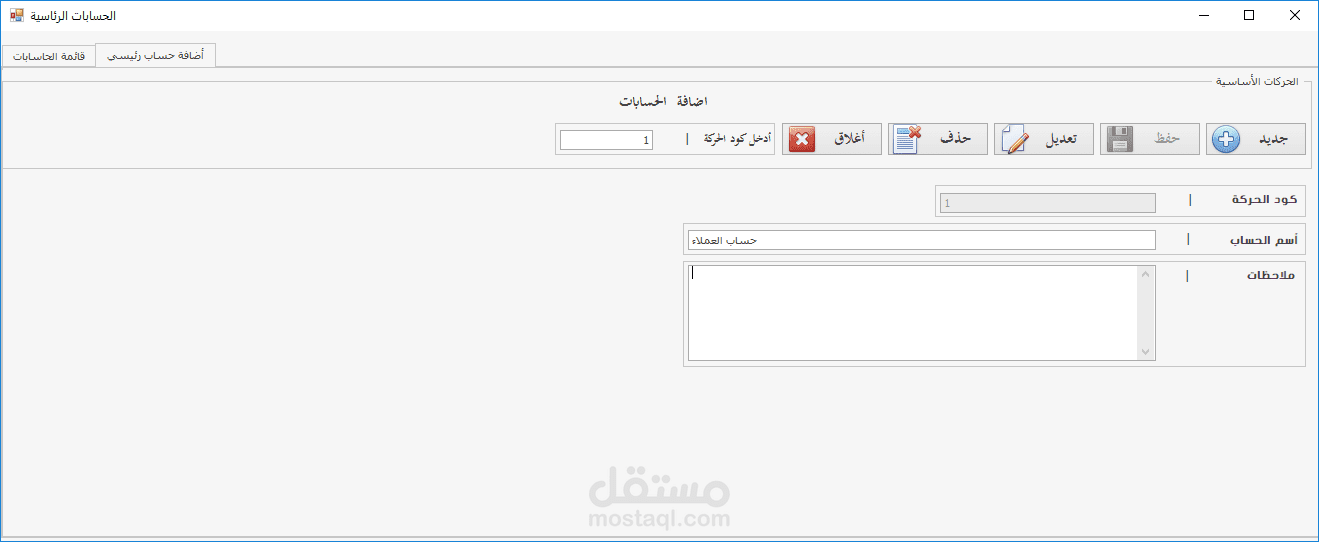Click the notes scrollbar up arrow
Screen dimensions: 1319x542
[1146, 274]
